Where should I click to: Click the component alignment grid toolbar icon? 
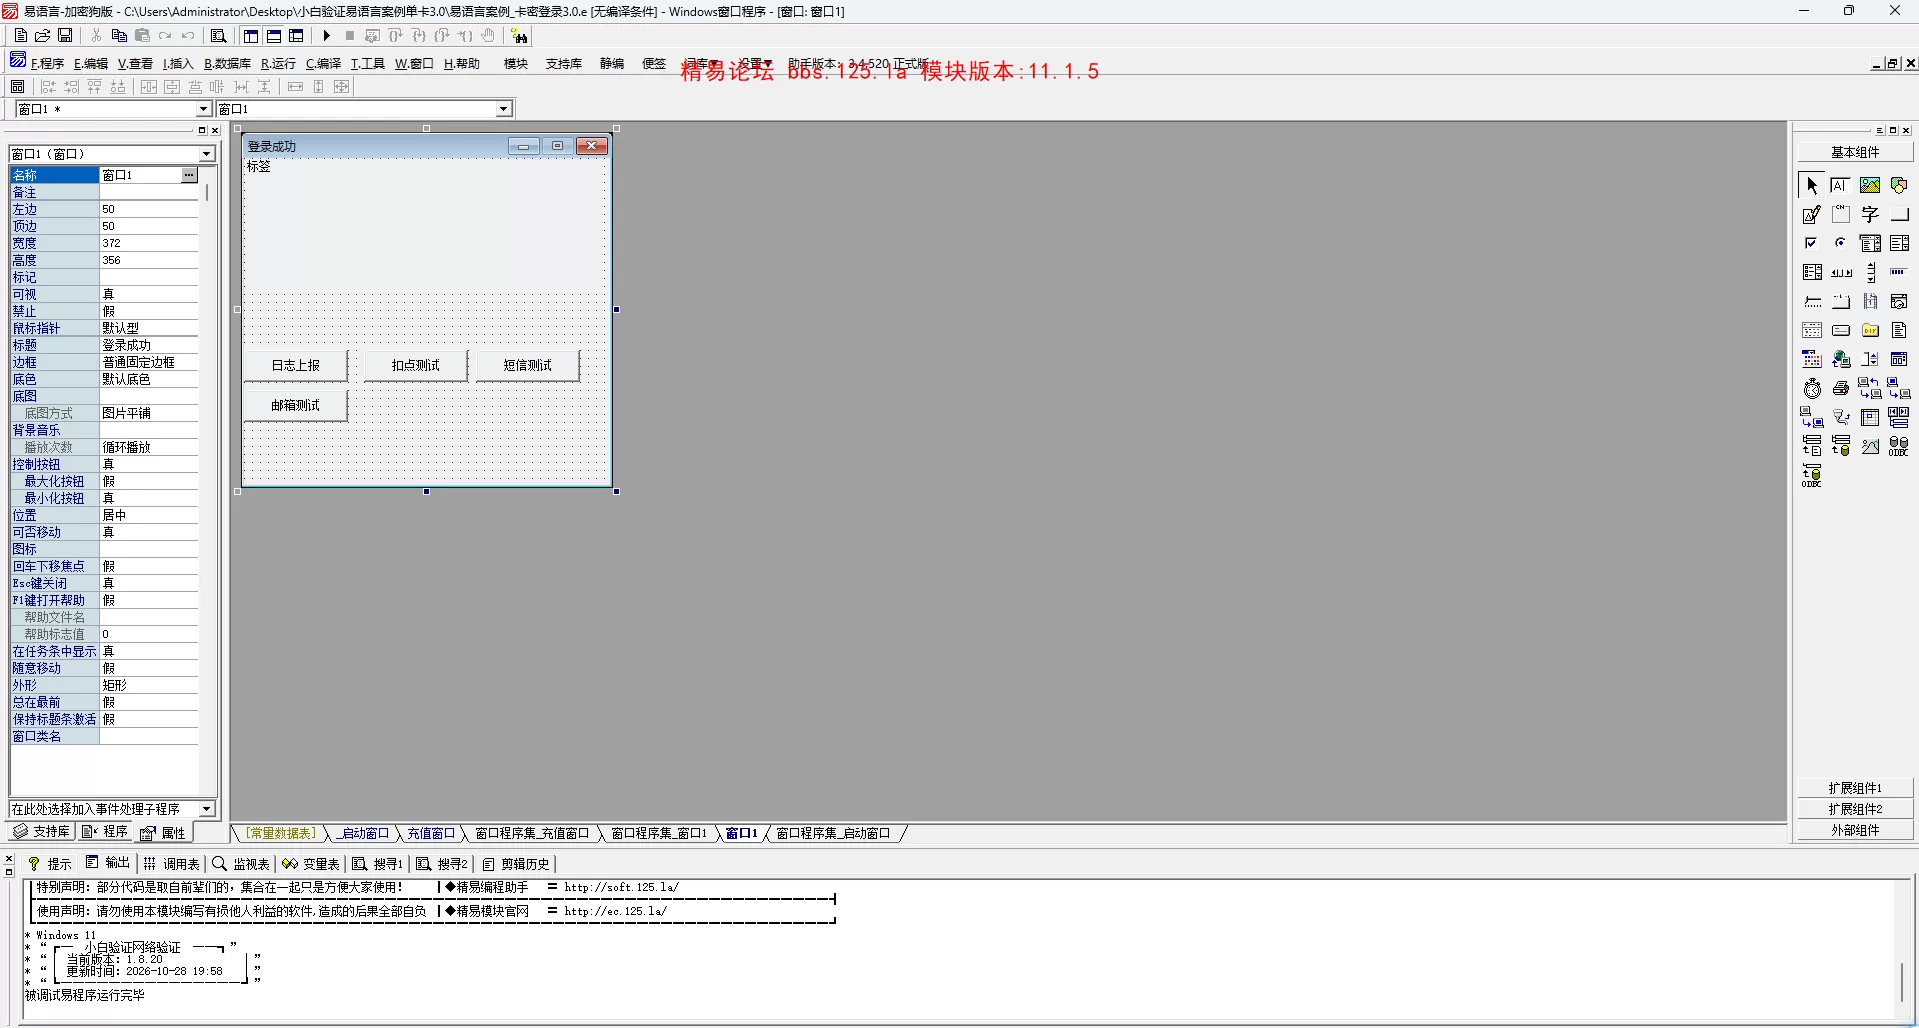coord(17,87)
